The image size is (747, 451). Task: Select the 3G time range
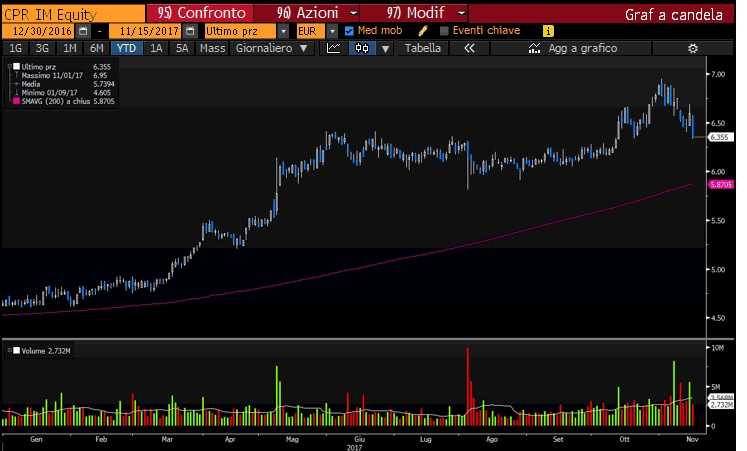[x=42, y=48]
